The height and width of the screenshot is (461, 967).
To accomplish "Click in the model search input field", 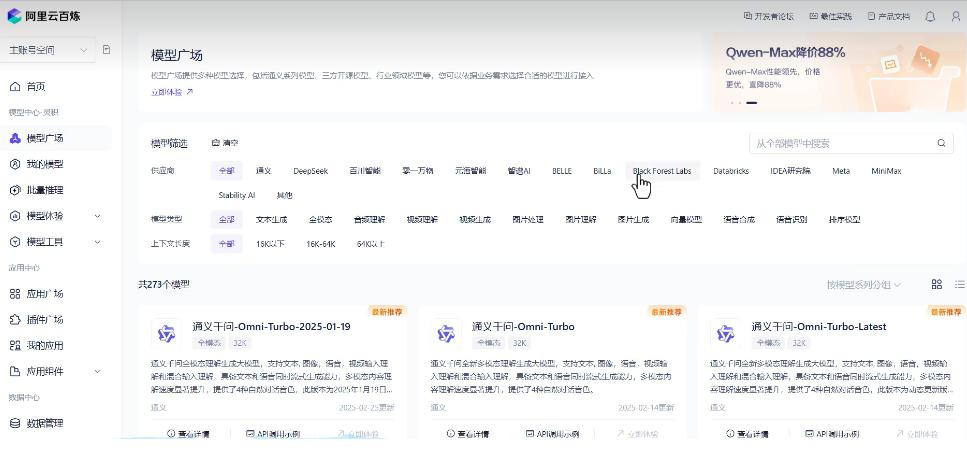I will tap(851, 143).
